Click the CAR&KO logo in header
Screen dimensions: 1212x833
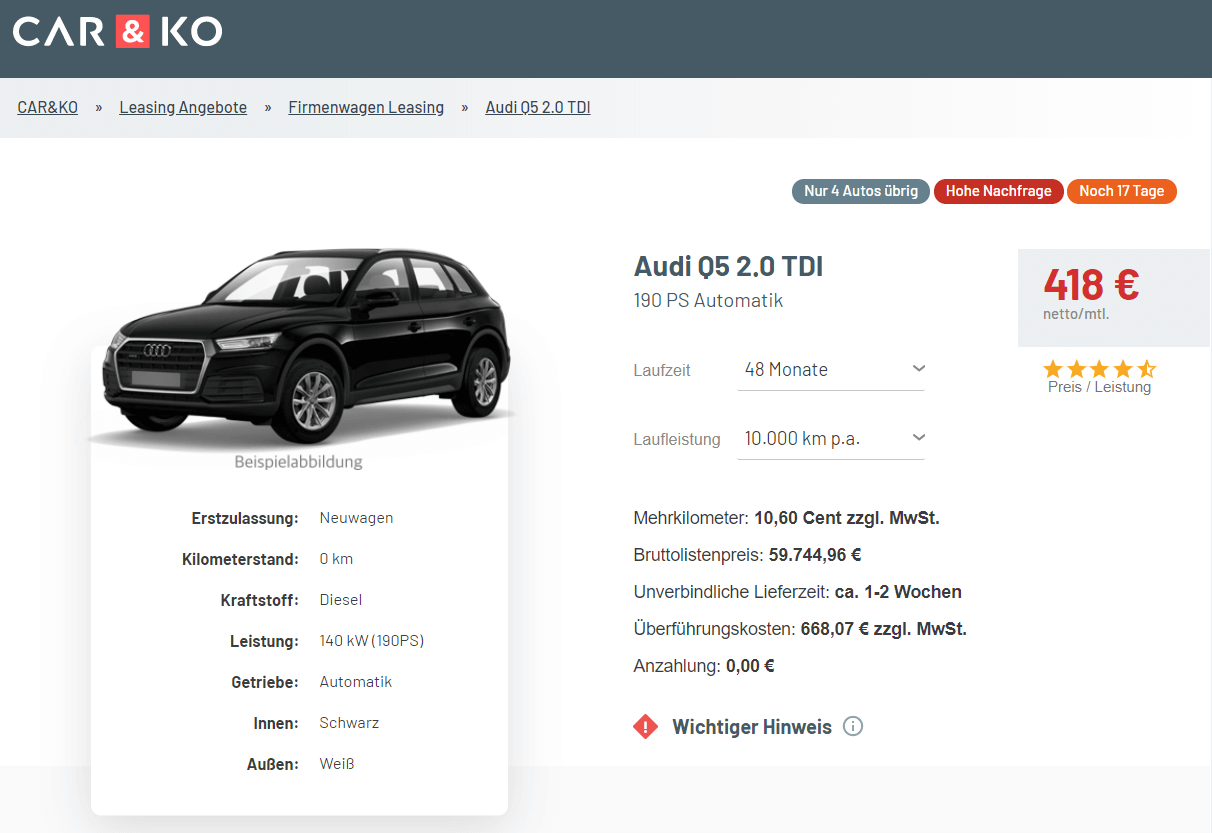click(x=117, y=31)
